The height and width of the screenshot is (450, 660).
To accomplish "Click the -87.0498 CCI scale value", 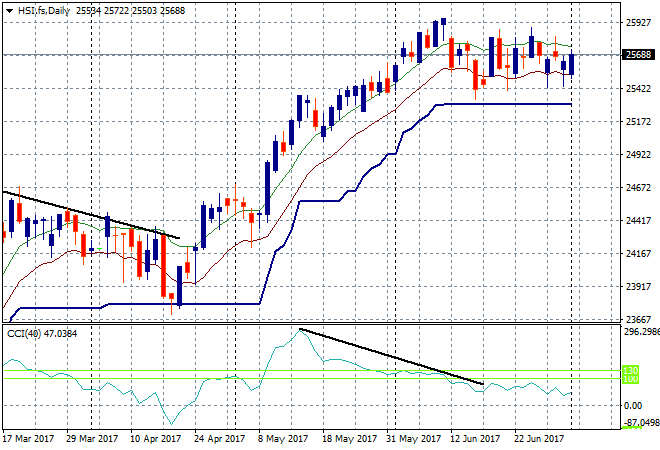I will tap(641, 422).
